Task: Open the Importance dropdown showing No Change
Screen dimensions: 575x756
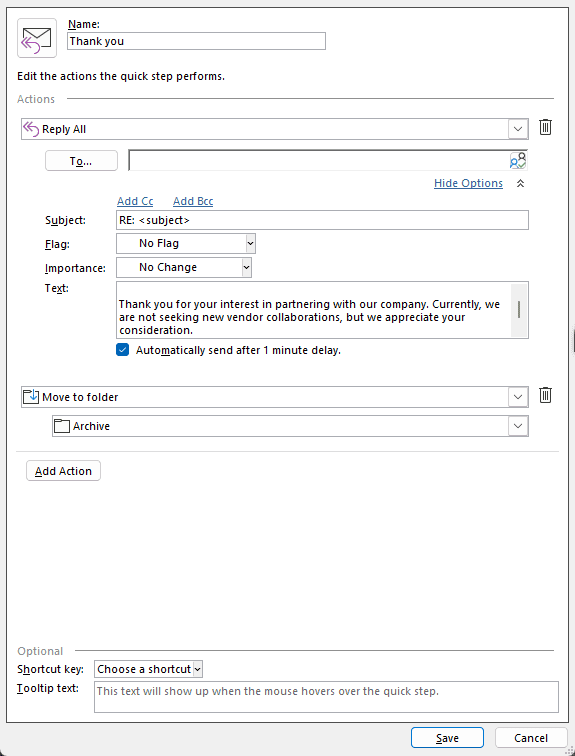Action: (184, 268)
